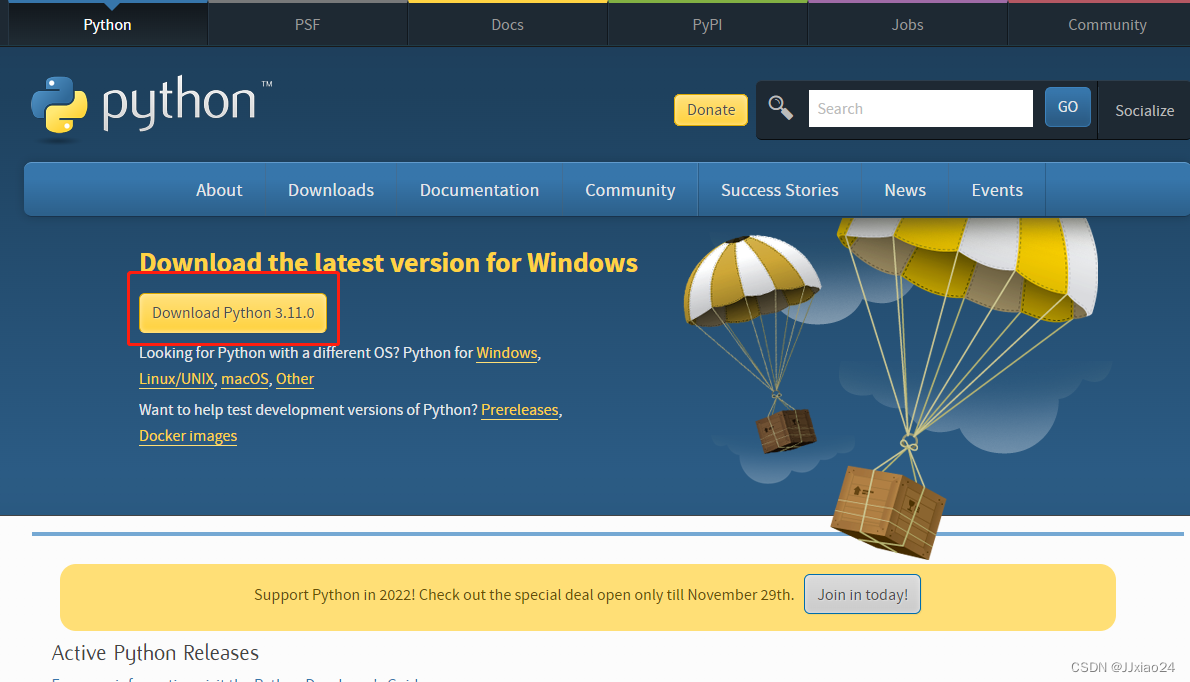1190x682 pixels.
Task: Click the magnifying glass search icon
Action: [780, 108]
